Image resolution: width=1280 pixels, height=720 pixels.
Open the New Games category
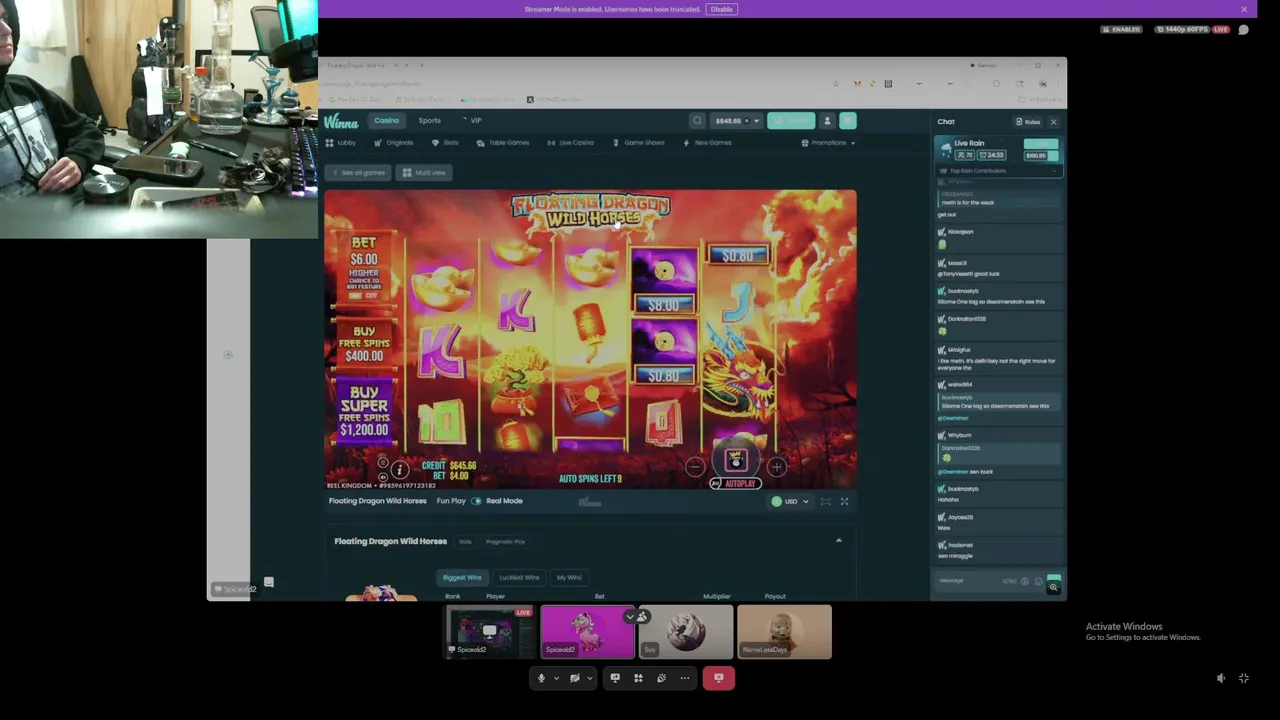click(708, 143)
